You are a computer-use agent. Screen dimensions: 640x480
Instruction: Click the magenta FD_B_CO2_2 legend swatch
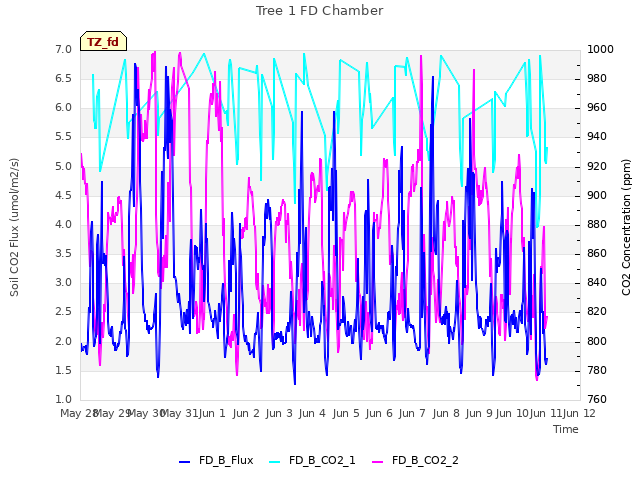pyautogui.click(x=378, y=461)
